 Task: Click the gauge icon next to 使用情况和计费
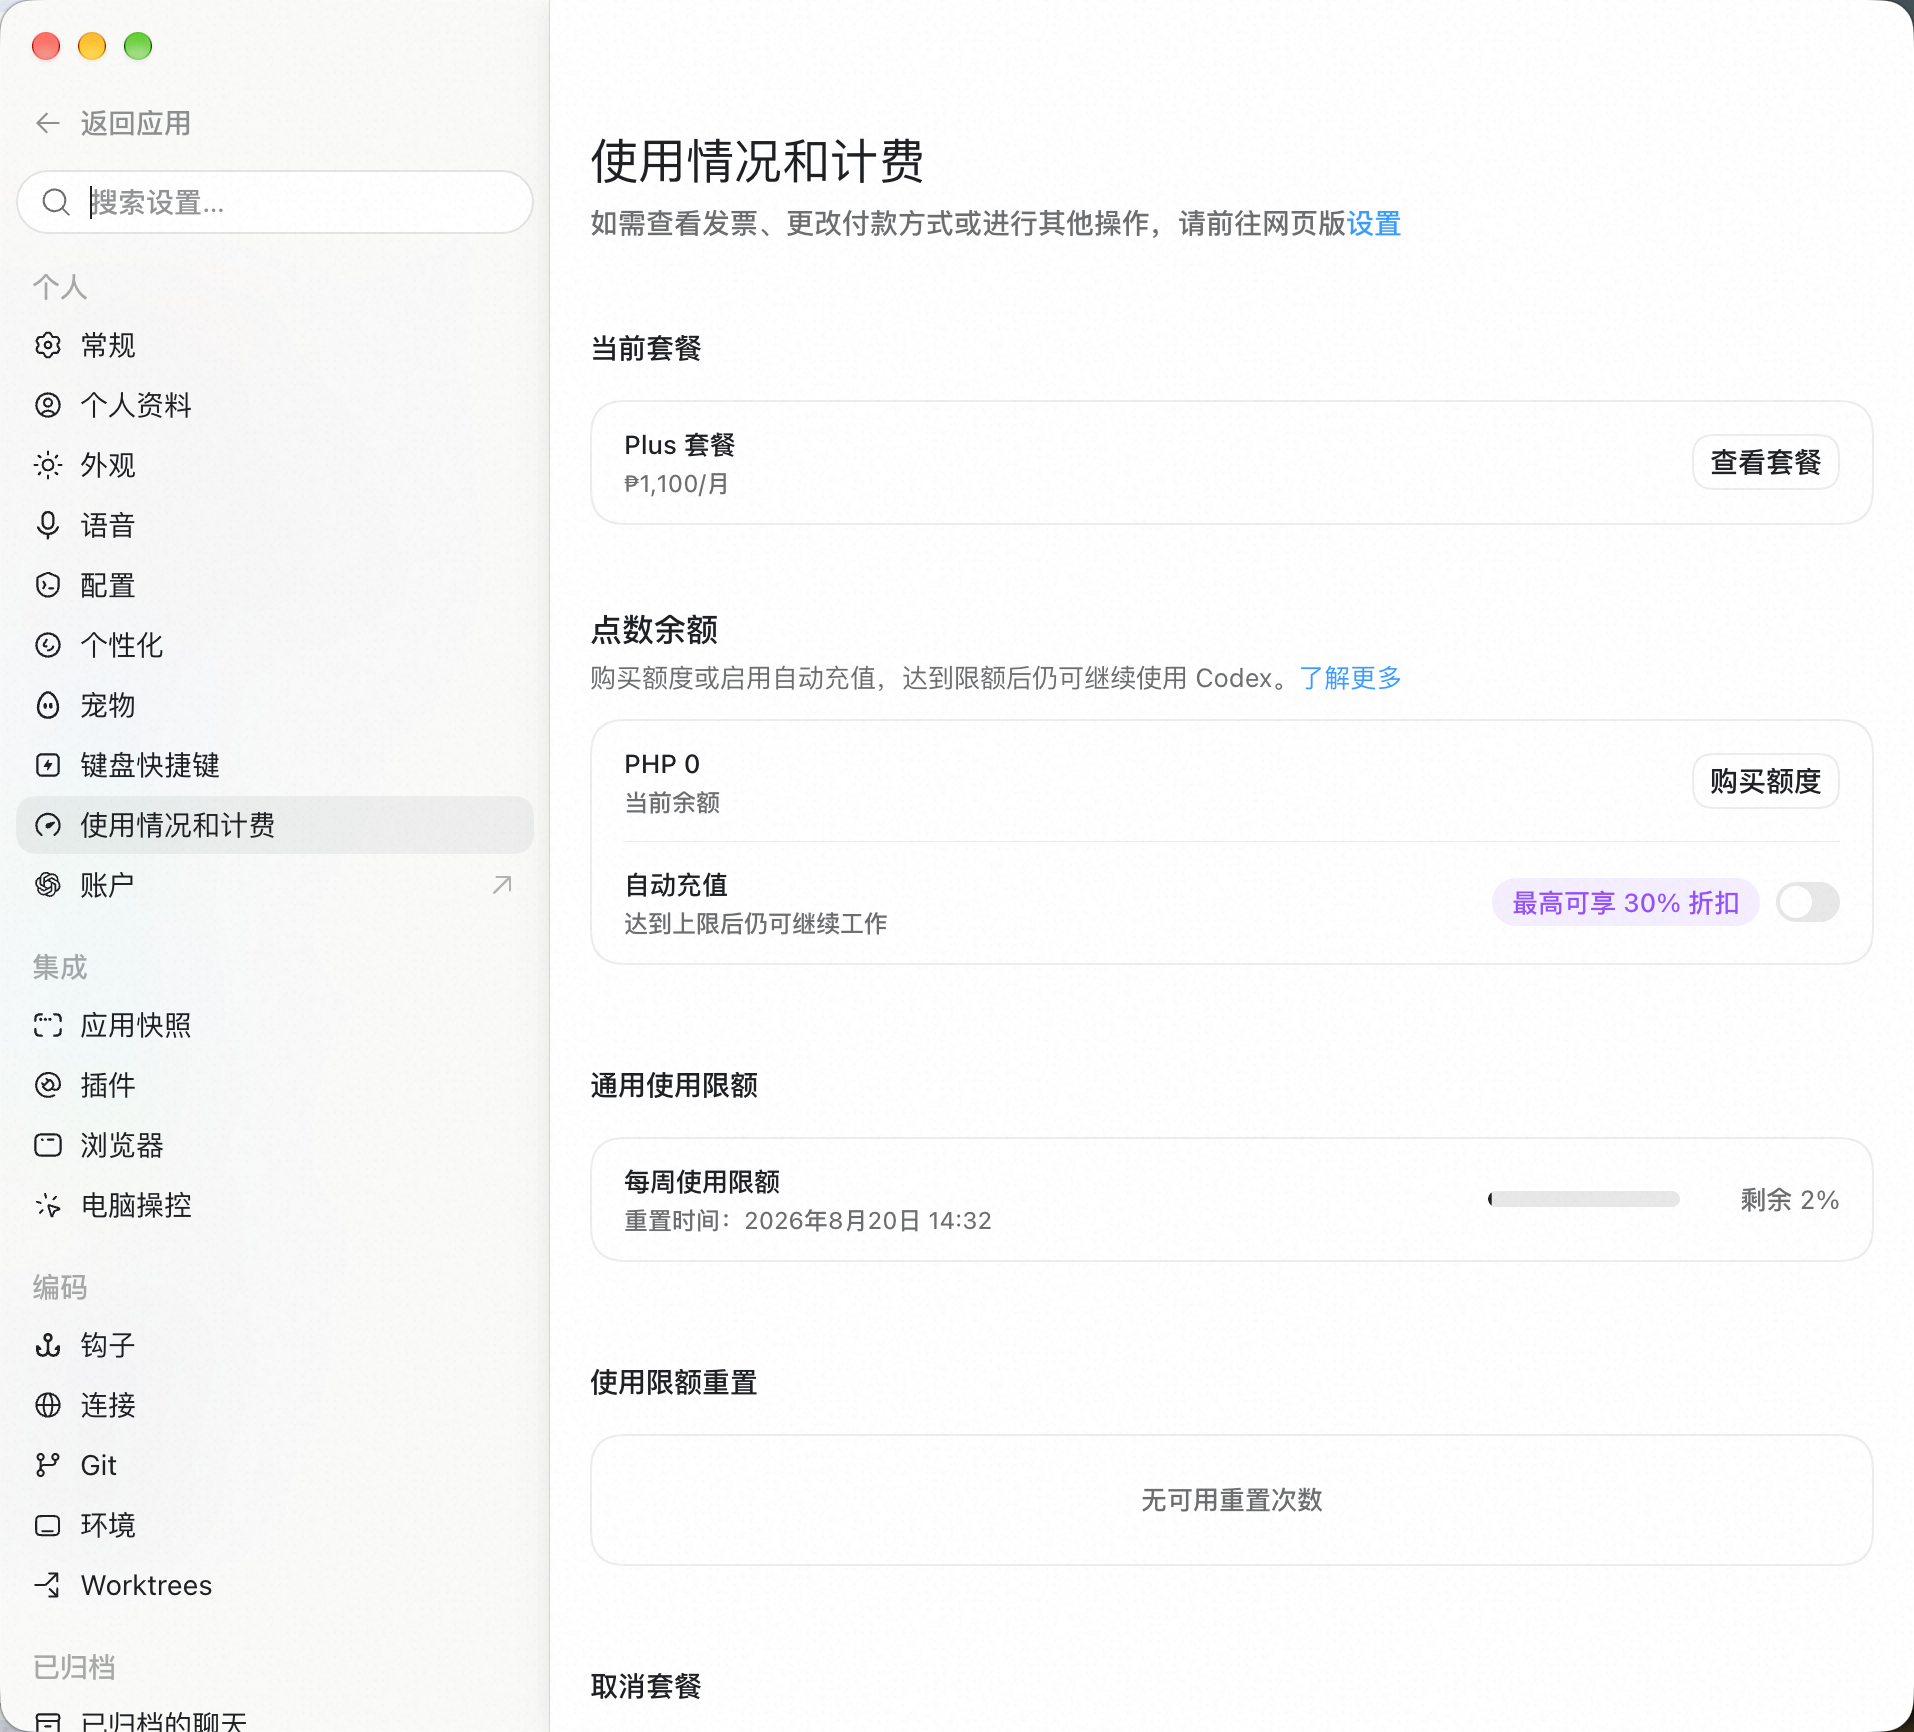[48, 825]
